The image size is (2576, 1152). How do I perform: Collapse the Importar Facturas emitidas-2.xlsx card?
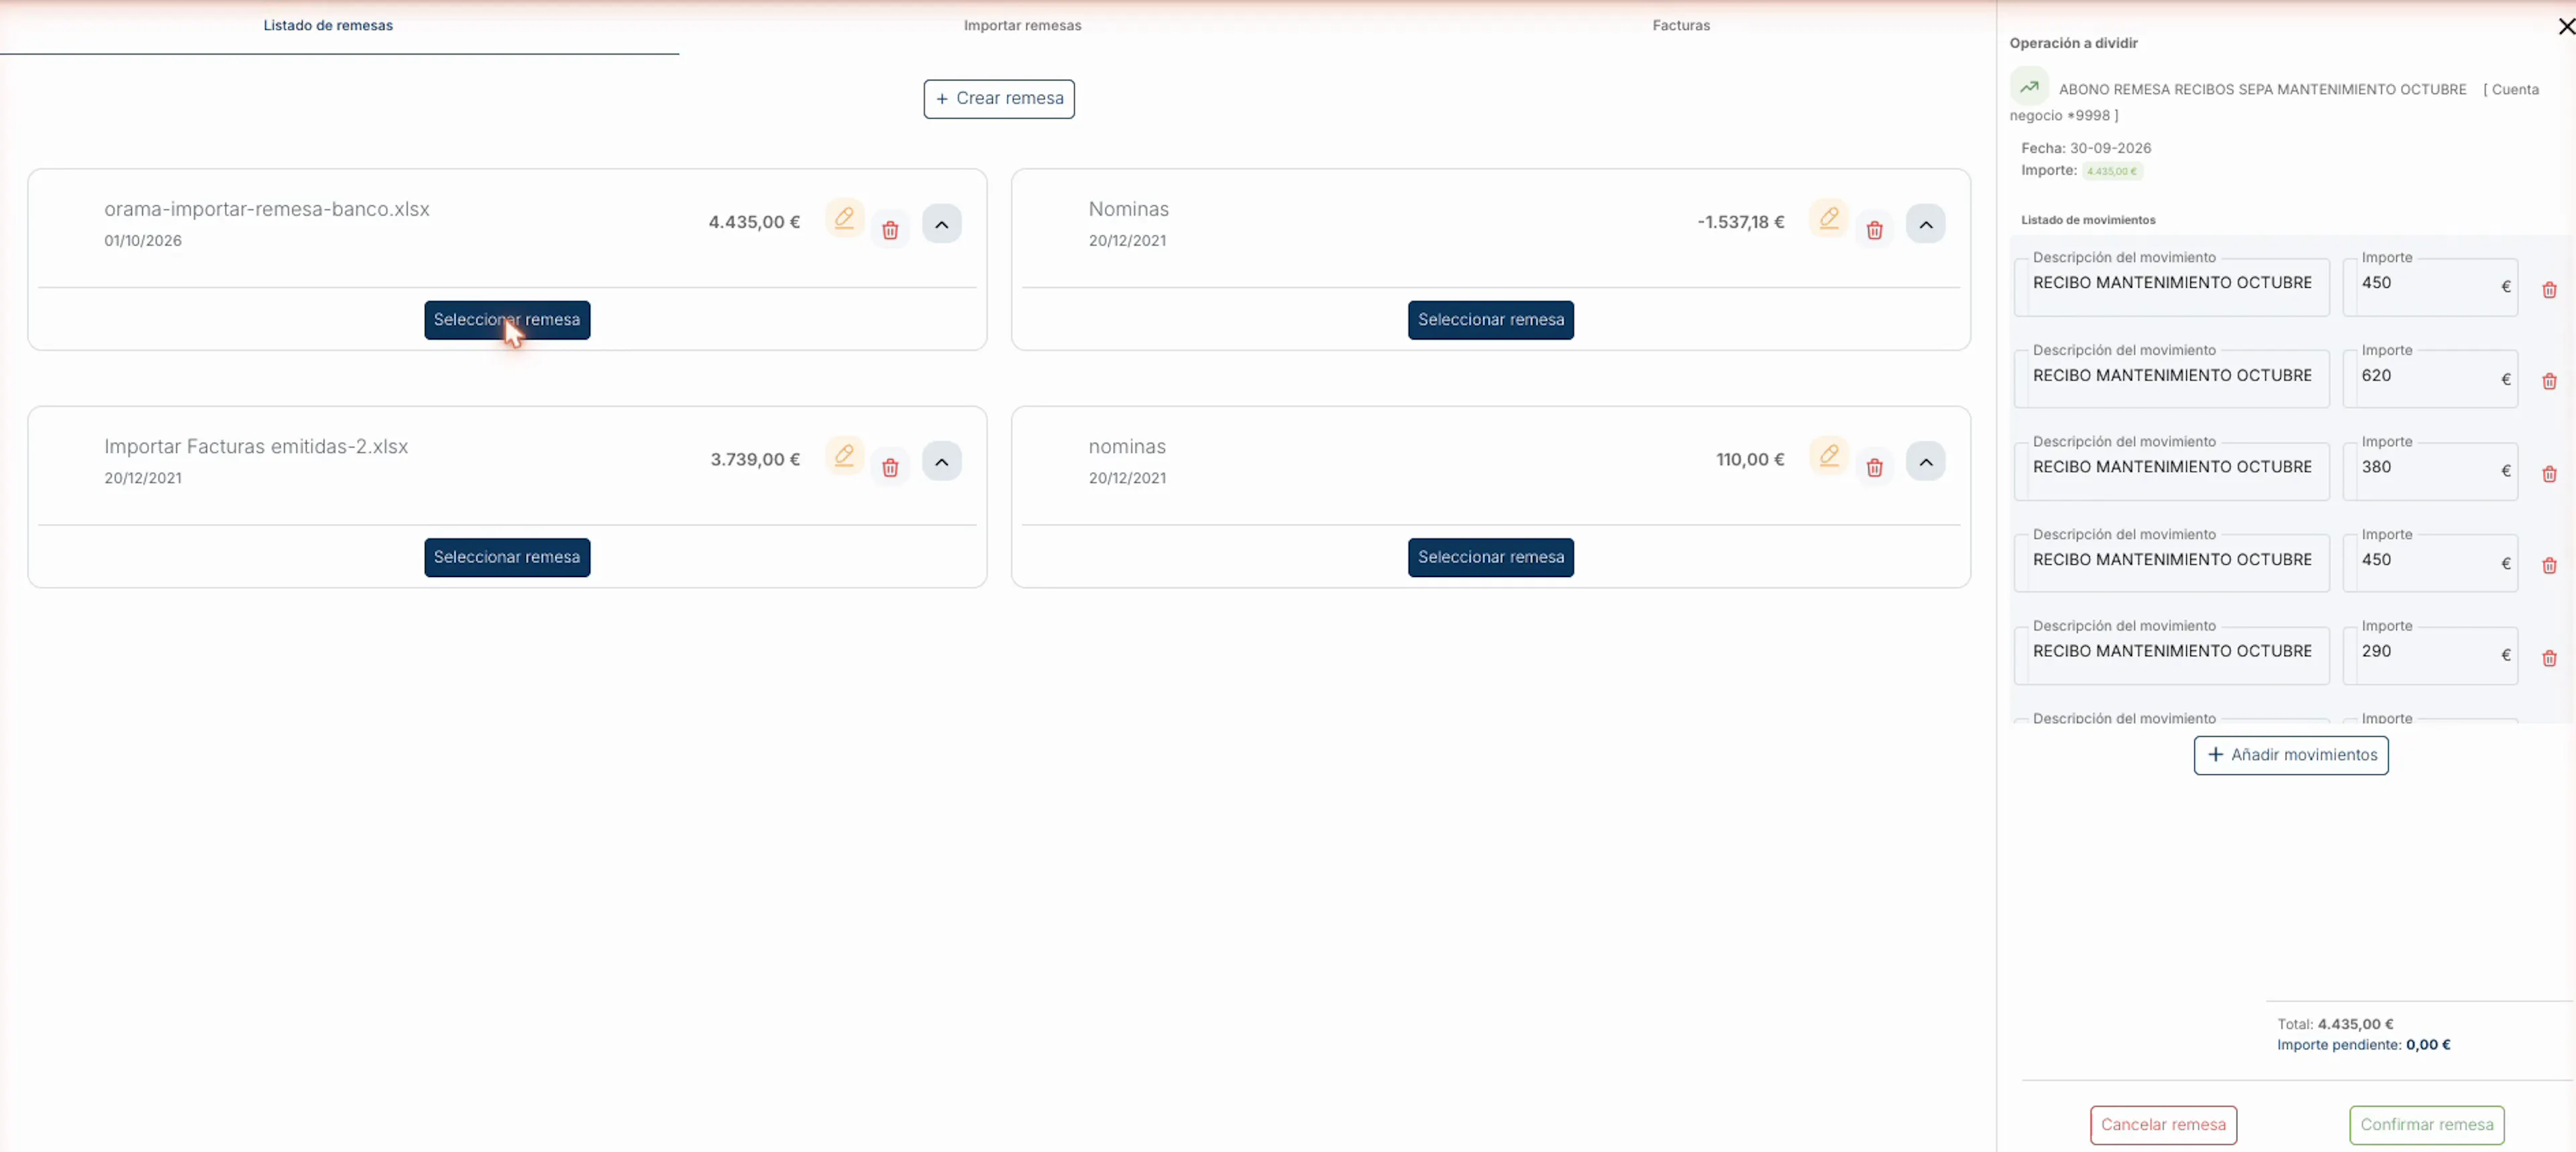coord(941,461)
